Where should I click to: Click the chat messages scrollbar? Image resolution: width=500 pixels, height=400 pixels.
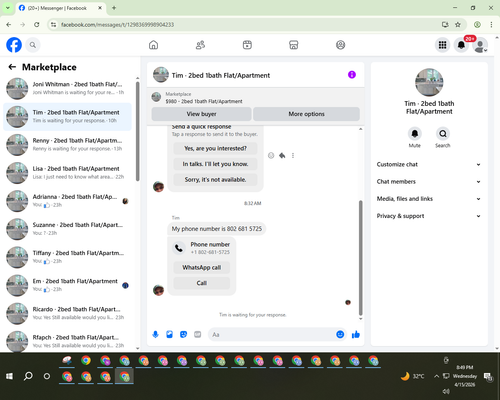pos(360,258)
